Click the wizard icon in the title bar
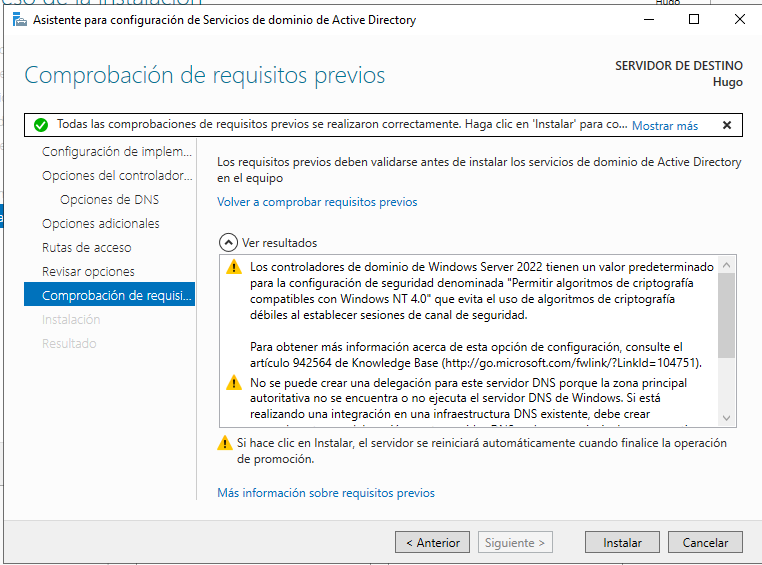This screenshot has height=565, width=762. click(17, 20)
